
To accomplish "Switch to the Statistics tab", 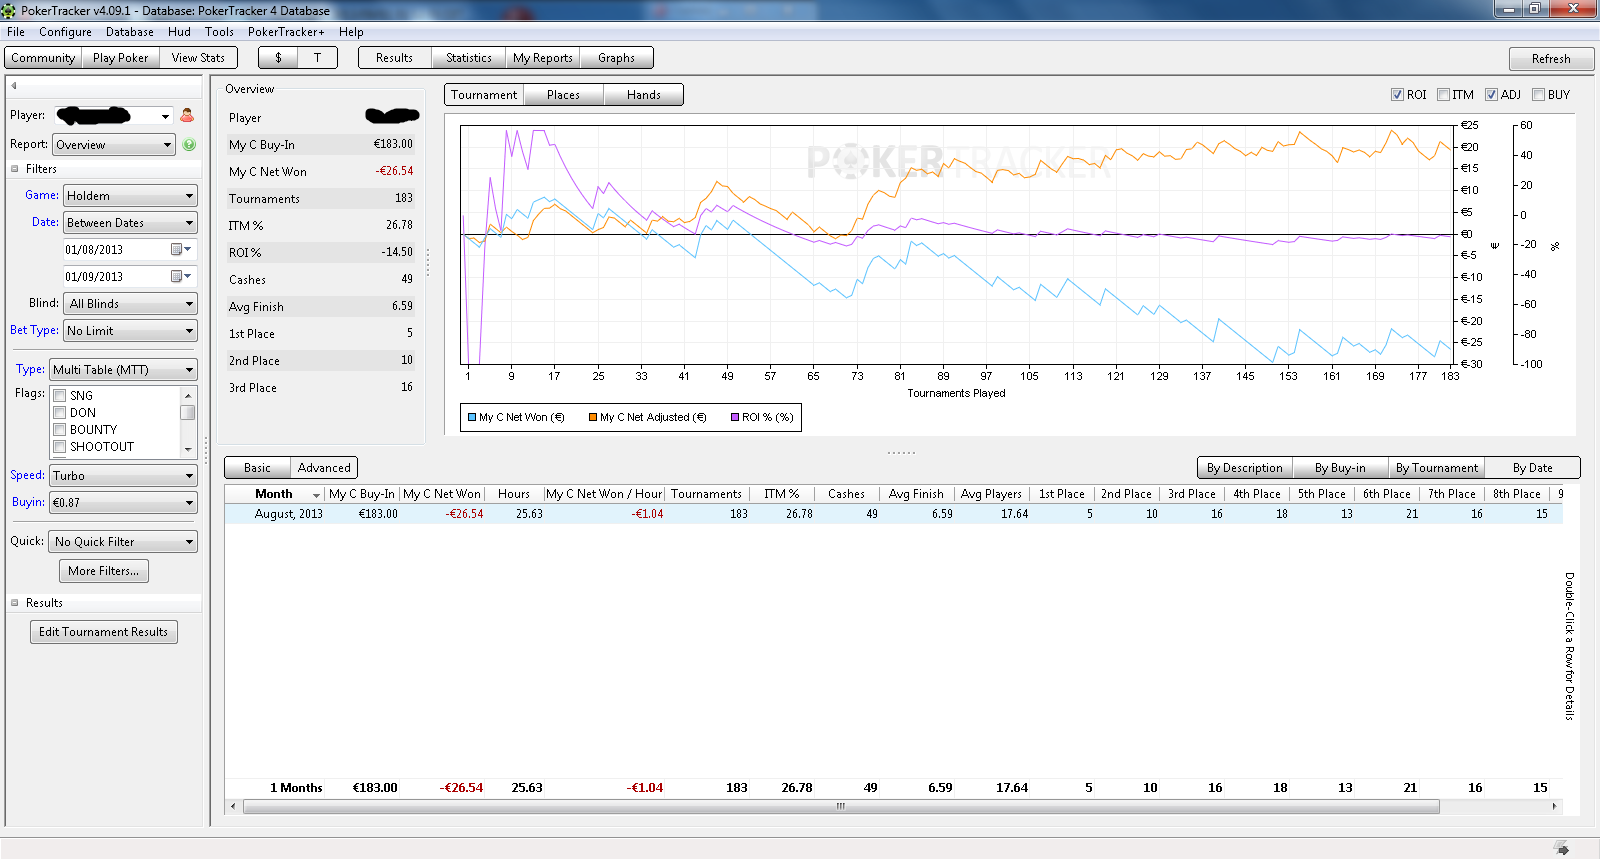I will [x=469, y=58].
